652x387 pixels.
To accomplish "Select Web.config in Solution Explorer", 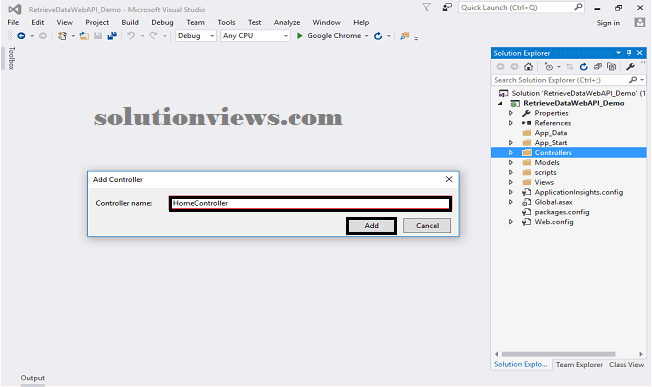I will (554, 222).
